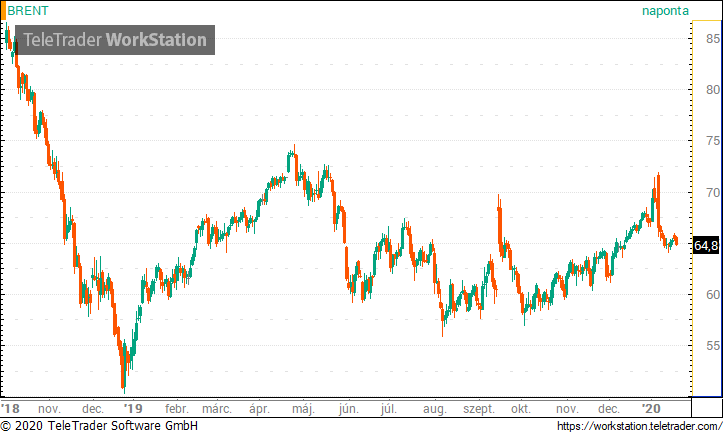Click the 'dec.' label before '19

(93, 409)
